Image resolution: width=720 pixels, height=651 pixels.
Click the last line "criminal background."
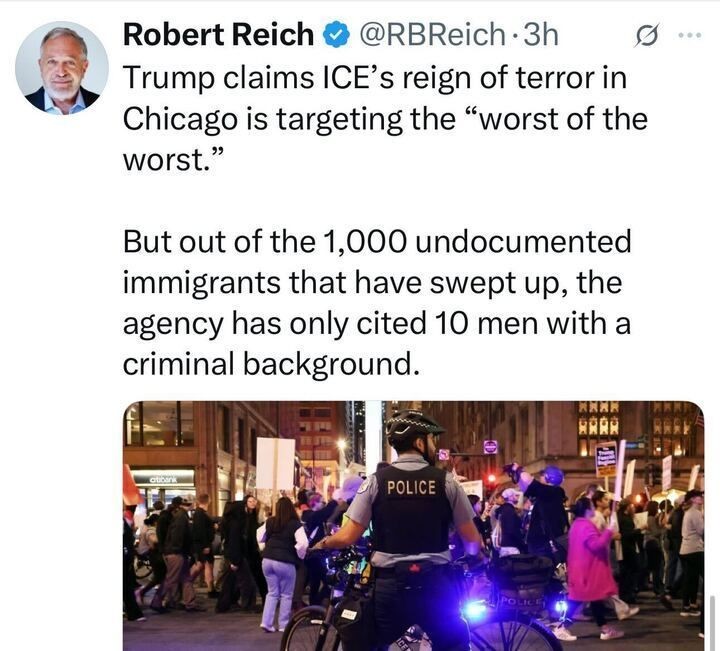(271, 365)
